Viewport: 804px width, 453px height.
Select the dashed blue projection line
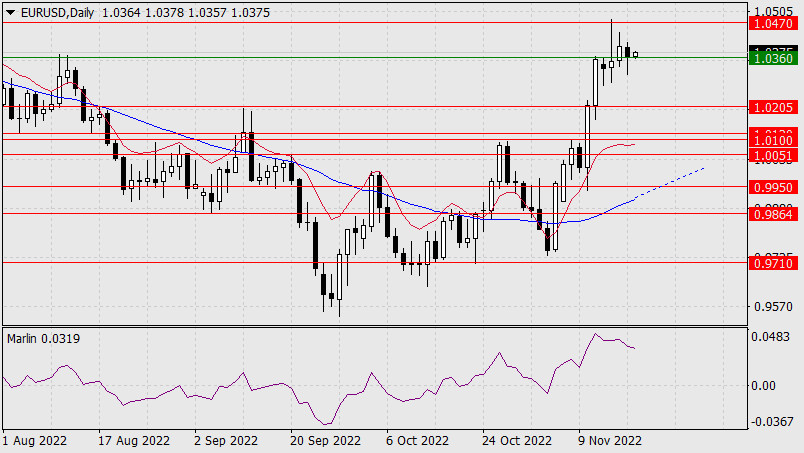click(670, 183)
